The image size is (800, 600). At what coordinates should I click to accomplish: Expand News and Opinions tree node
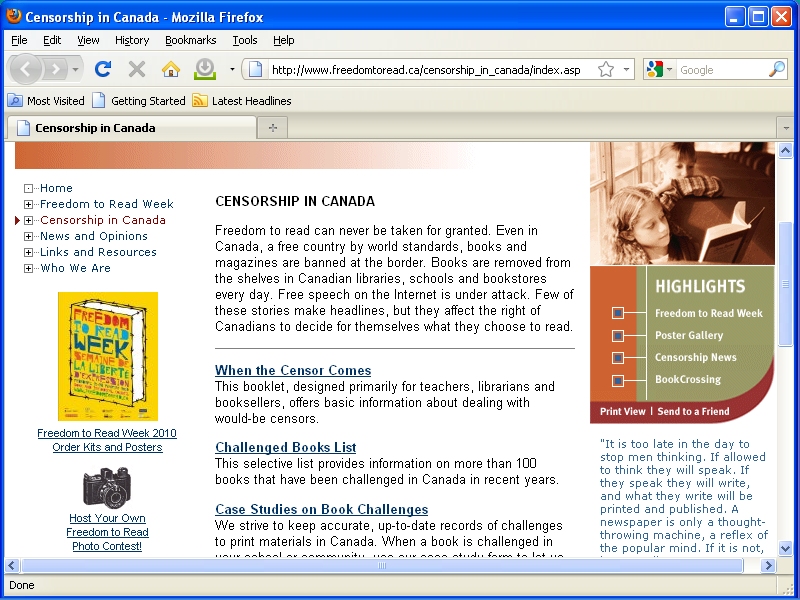tap(29, 236)
